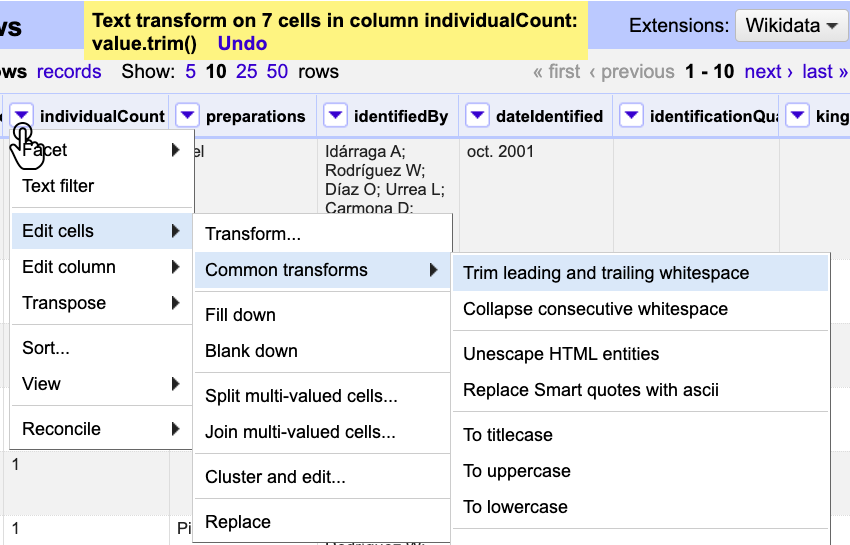850x545 pixels.
Task: Select Collapse consecutive whitespace
Action: [x=595, y=309]
